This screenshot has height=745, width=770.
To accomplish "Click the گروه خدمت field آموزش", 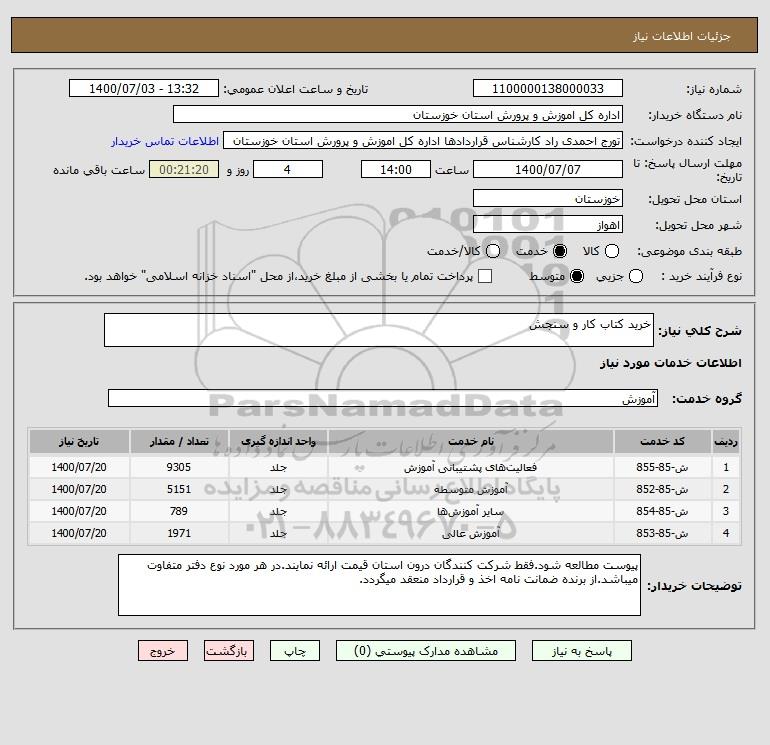I will click(x=383, y=398).
